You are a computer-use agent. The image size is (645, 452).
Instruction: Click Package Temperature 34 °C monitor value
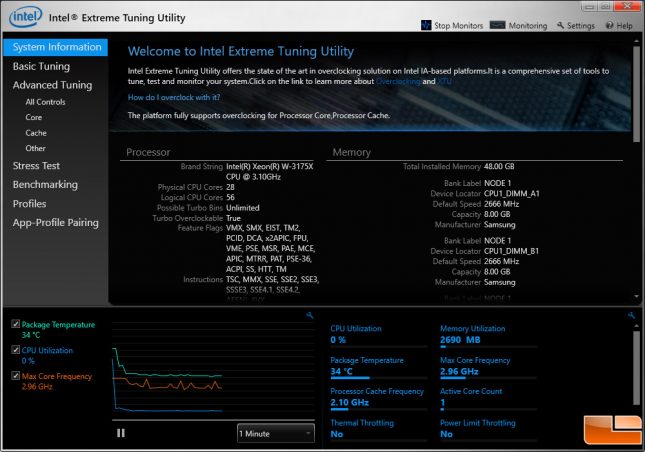coord(341,371)
